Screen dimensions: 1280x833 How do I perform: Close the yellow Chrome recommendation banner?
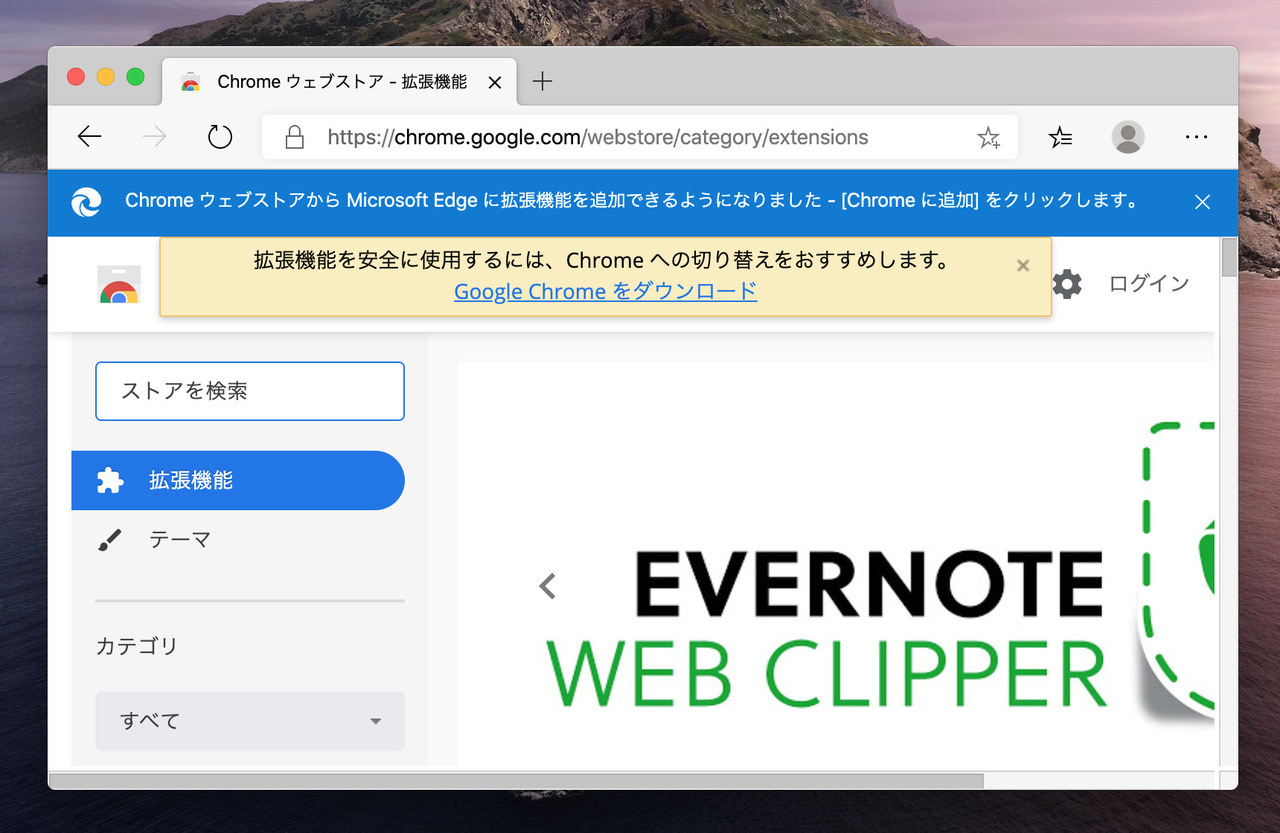pyautogui.click(x=1023, y=265)
